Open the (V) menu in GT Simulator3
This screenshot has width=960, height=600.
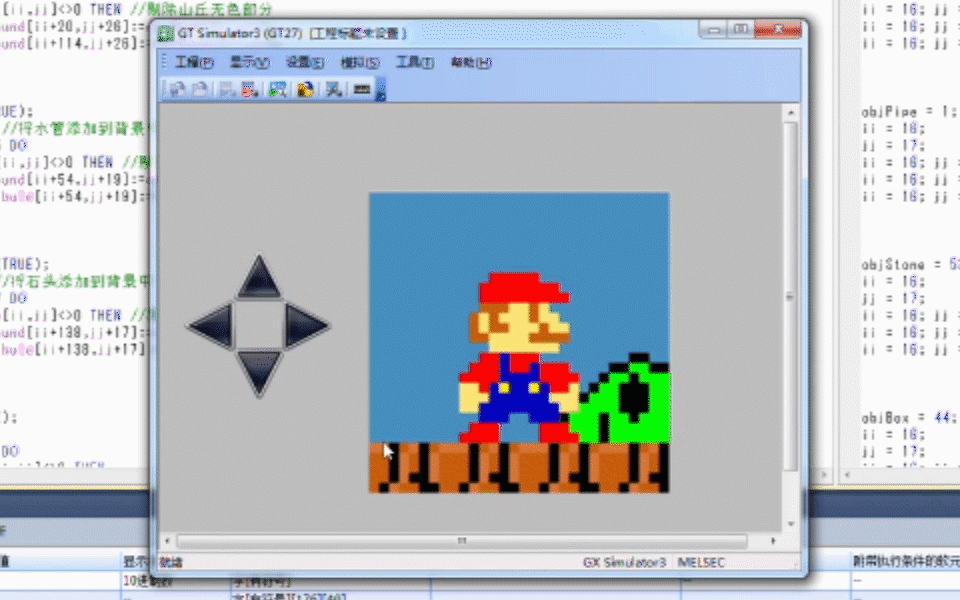[x=249, y=62]
